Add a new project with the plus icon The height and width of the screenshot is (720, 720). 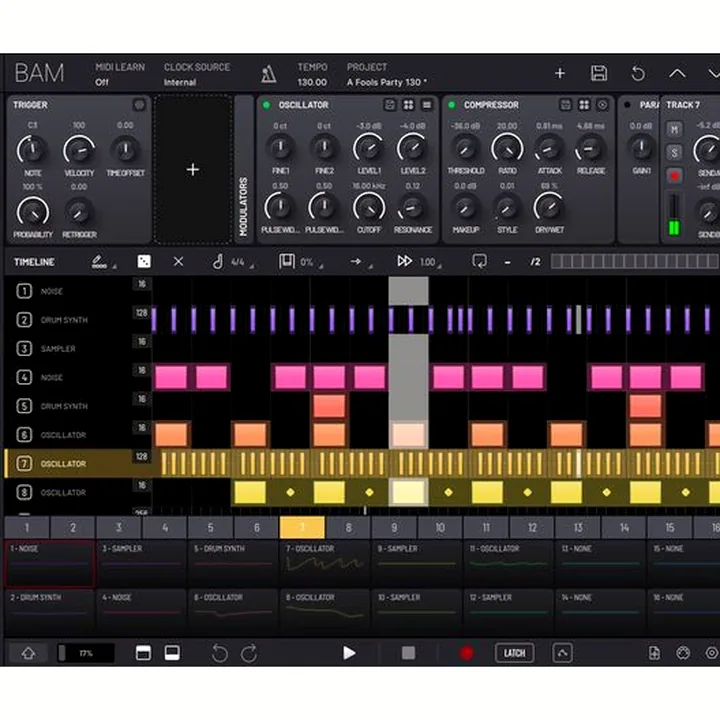coord(560,73)
